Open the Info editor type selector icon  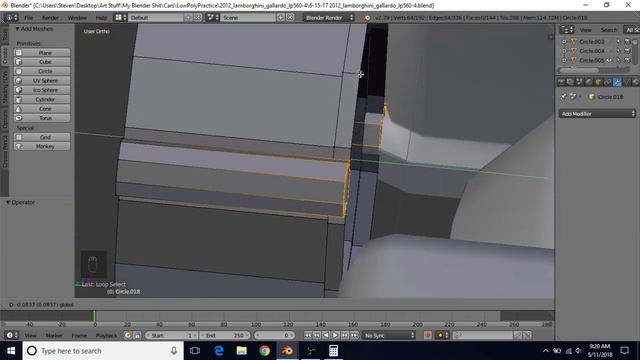tap(11, 18)
